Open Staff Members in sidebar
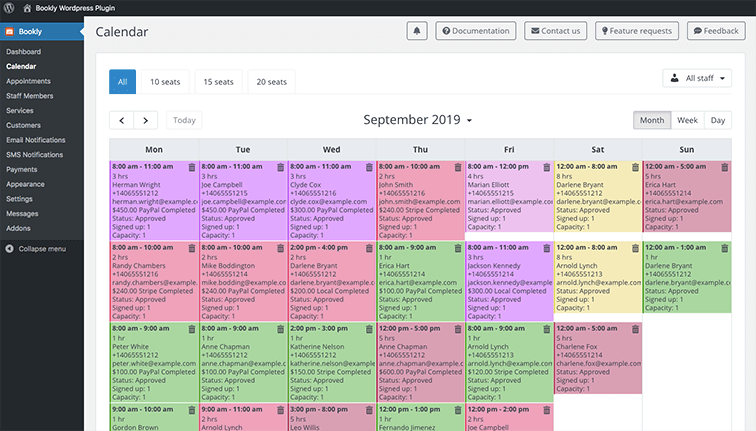756x431 pixels. point(30,96)
